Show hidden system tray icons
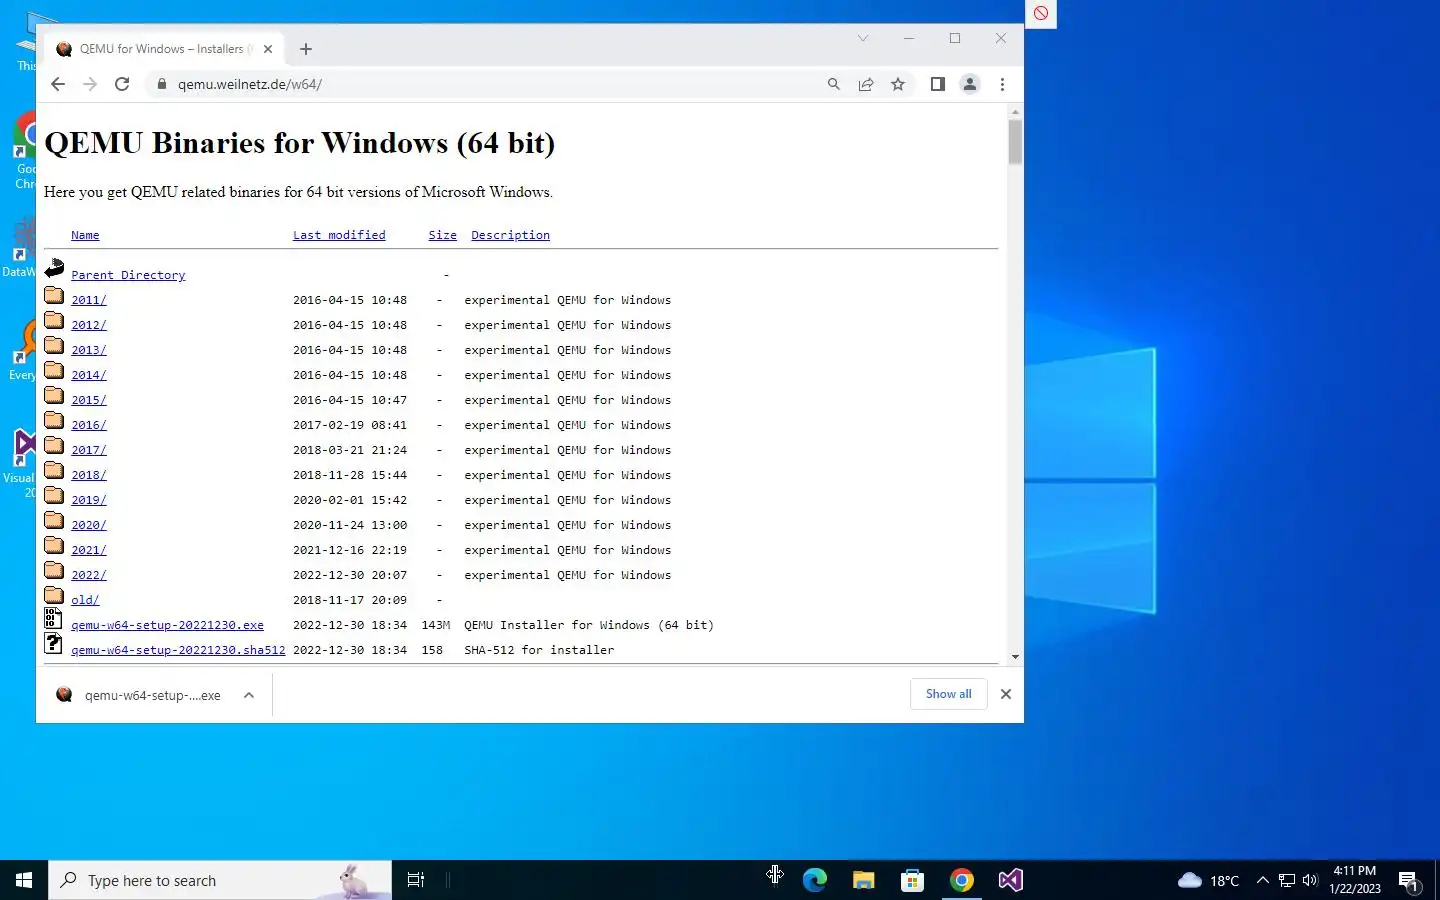This screenshot has width=1440, height=900. coord(1262,880)
